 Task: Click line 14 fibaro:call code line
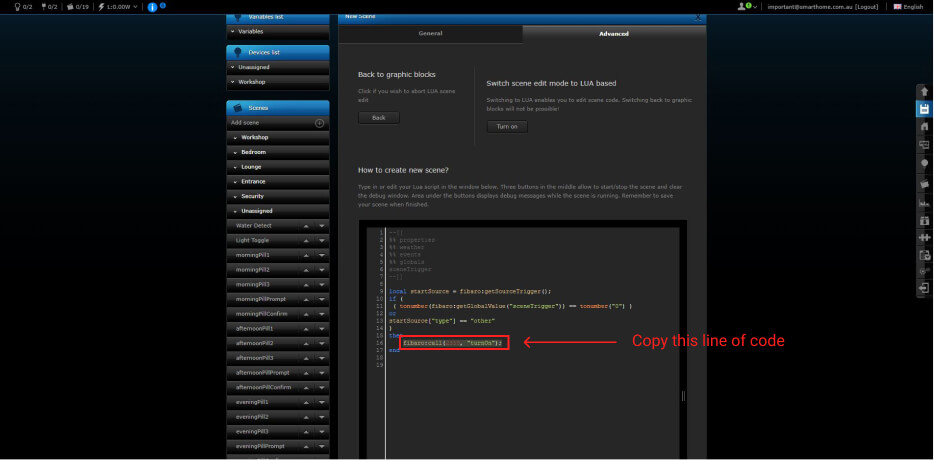coord(453,343)
